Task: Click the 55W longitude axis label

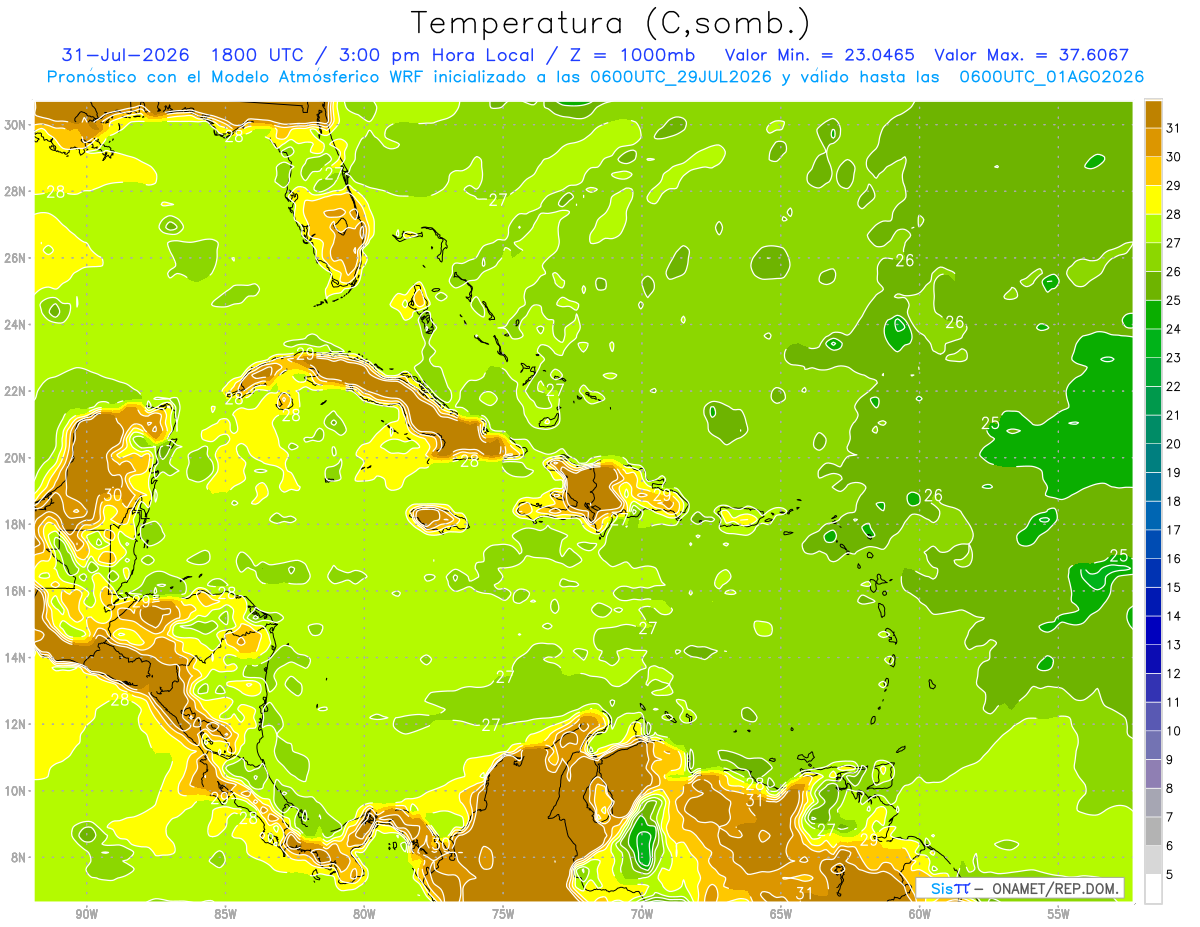Action: click(x=1059, y=914)
